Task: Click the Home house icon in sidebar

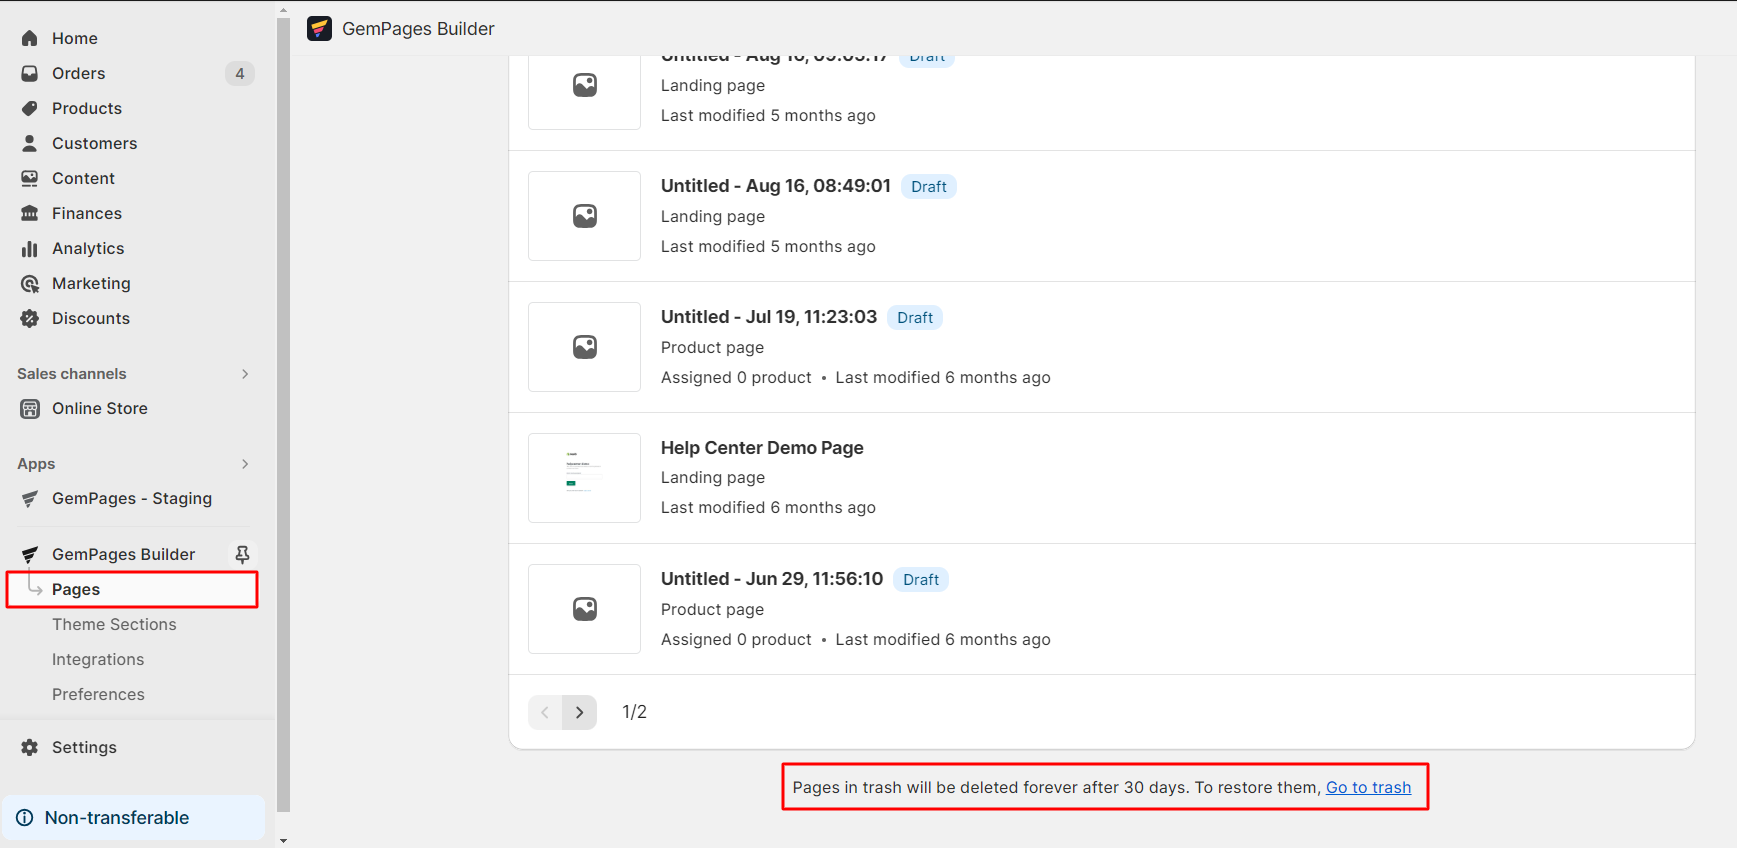Action: [x=30, y=38]
